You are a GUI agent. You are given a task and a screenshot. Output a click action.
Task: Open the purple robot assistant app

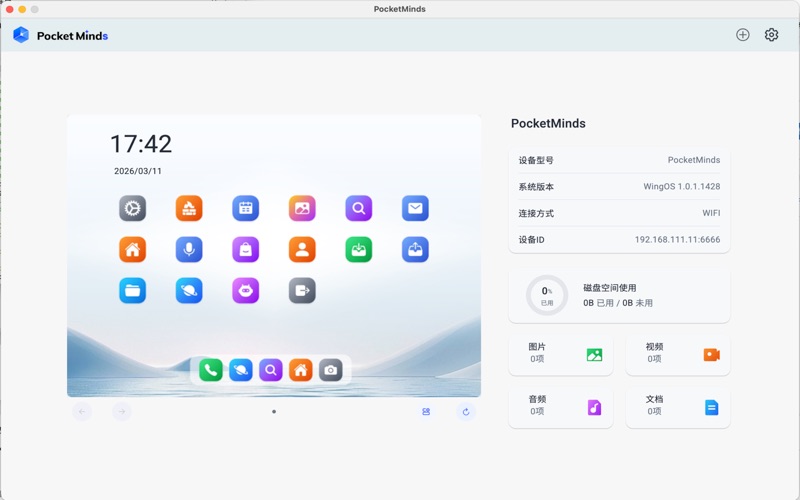click(245, 291)
